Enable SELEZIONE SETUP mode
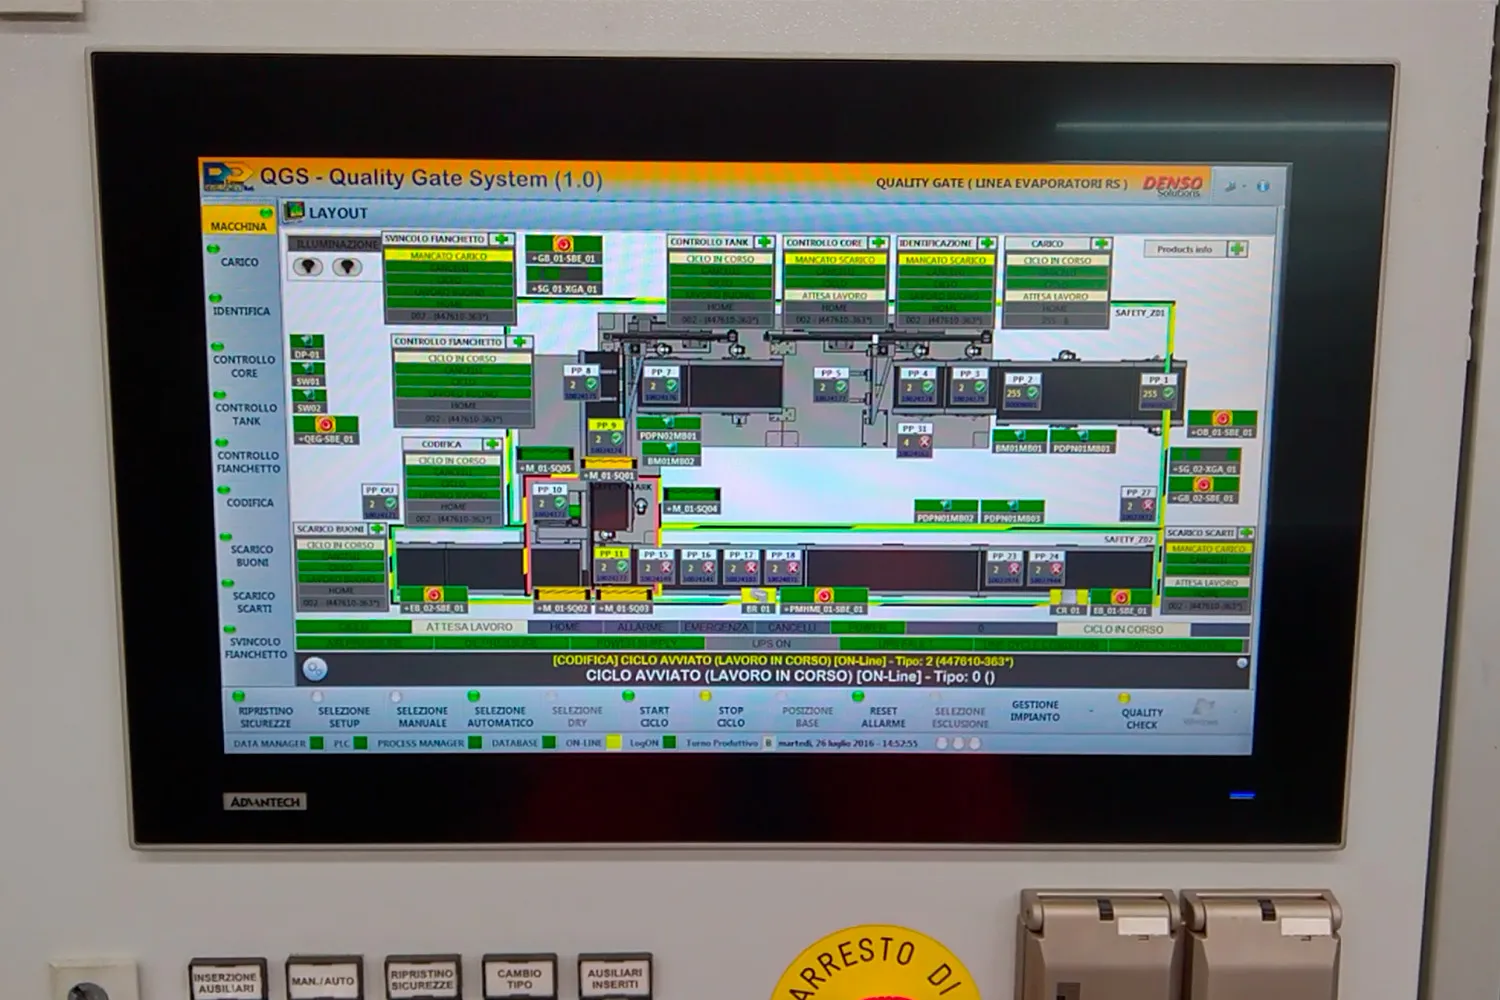 (x=343, y=712)
